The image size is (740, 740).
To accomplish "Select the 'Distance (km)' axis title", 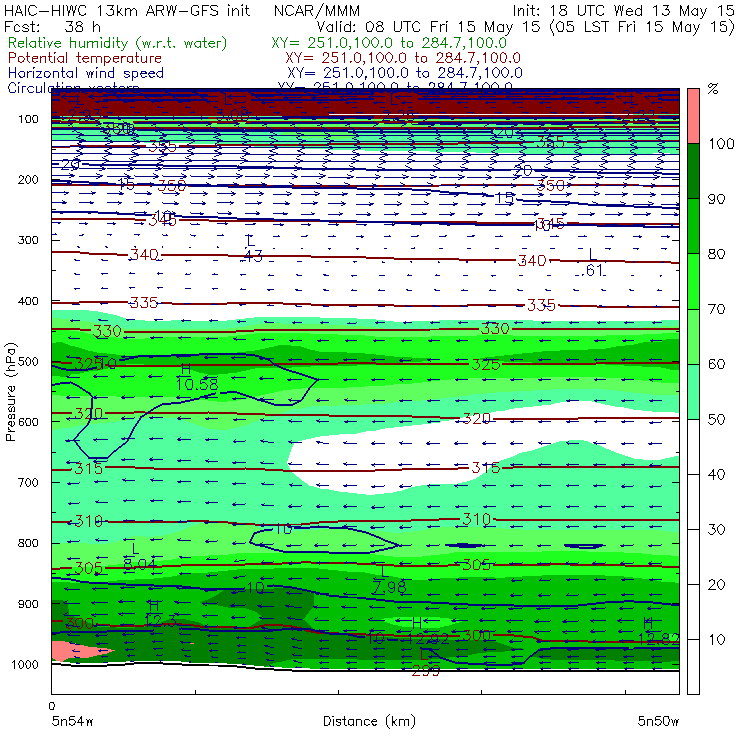I will pyautogui.click(x=369, y=721).
